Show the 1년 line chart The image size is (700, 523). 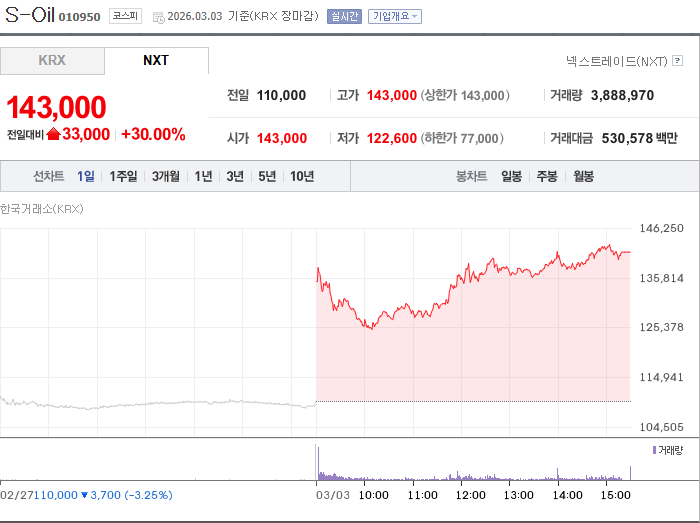coord(203,176)
